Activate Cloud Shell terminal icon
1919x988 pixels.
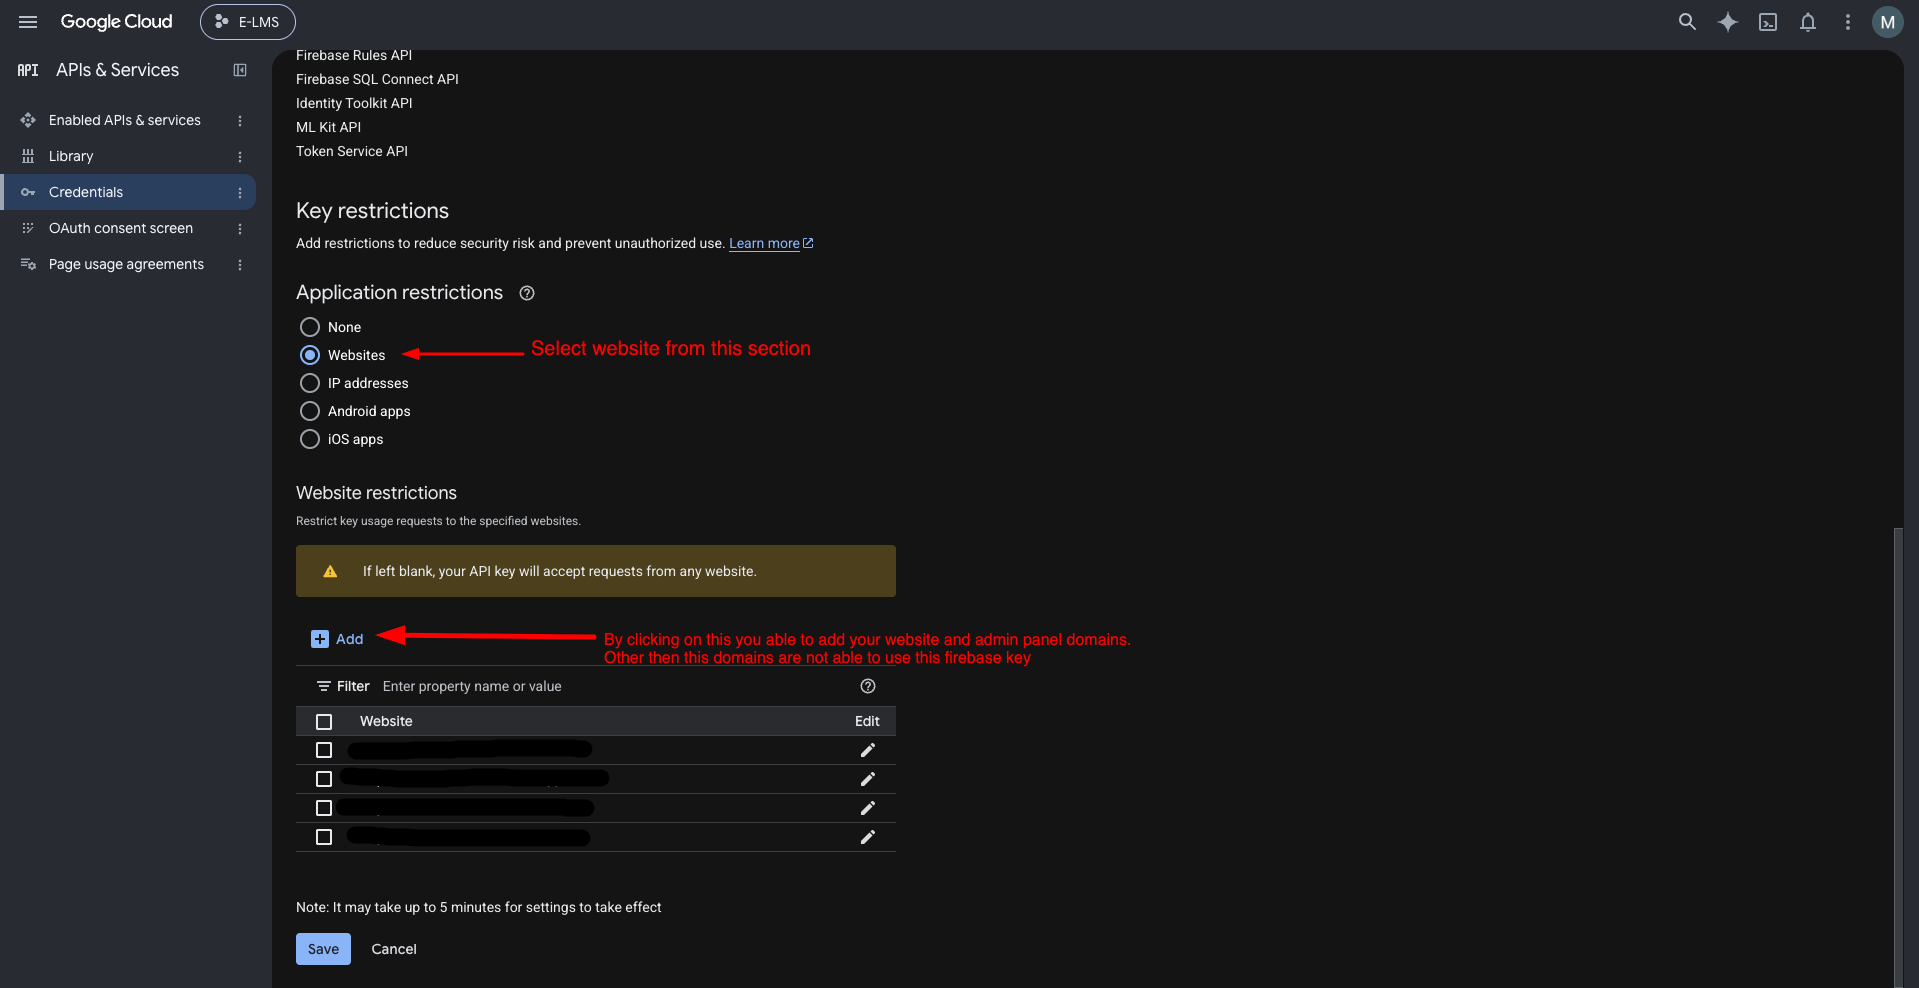coord(1768,22)
